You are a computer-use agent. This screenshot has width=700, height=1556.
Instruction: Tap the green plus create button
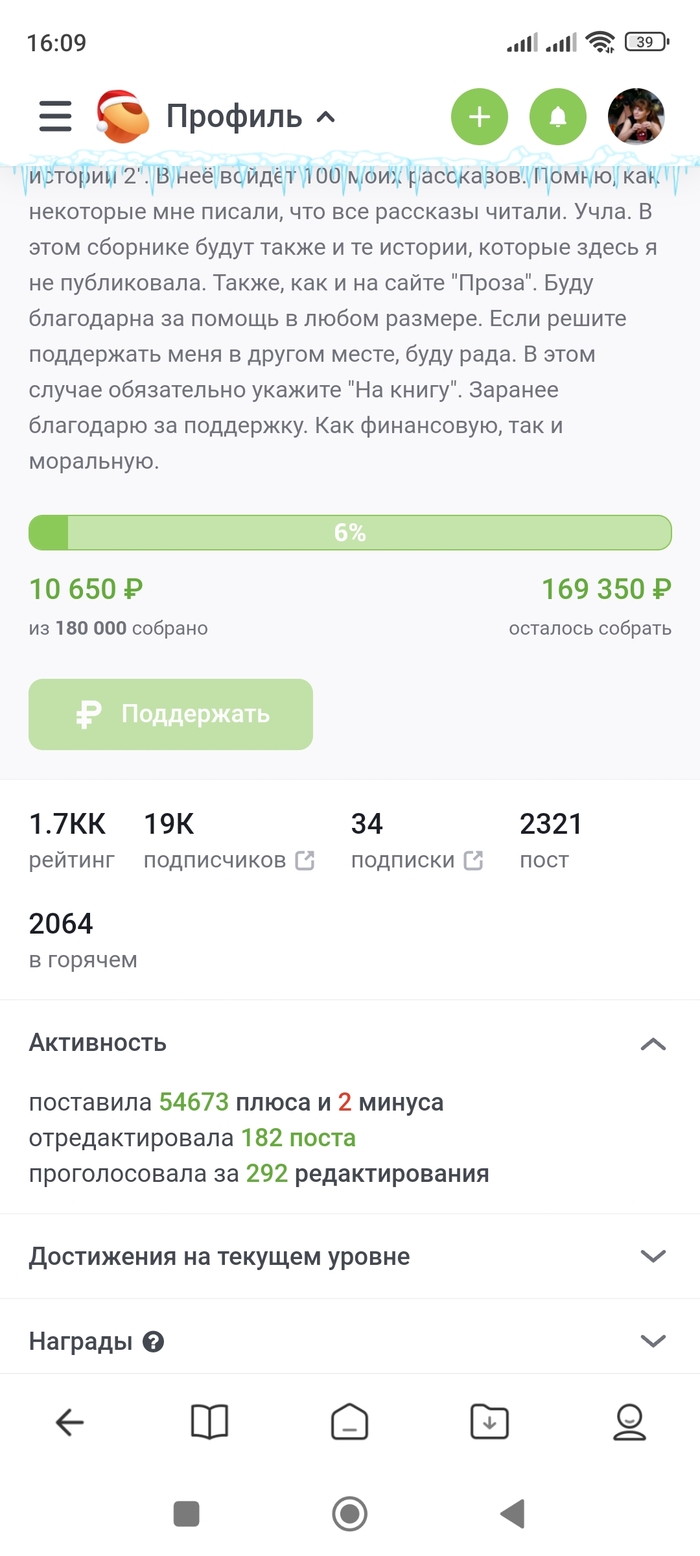tap(480, 117)
